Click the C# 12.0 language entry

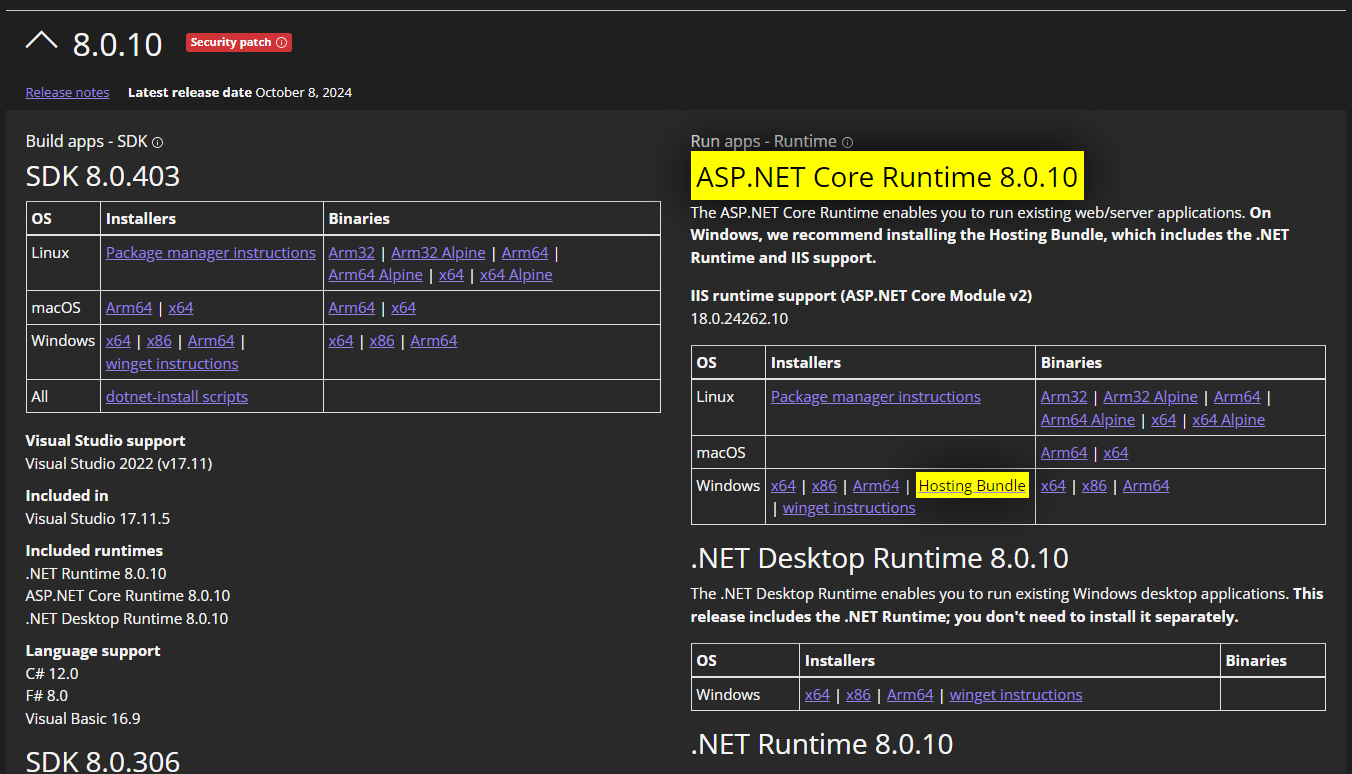[52, 674]
